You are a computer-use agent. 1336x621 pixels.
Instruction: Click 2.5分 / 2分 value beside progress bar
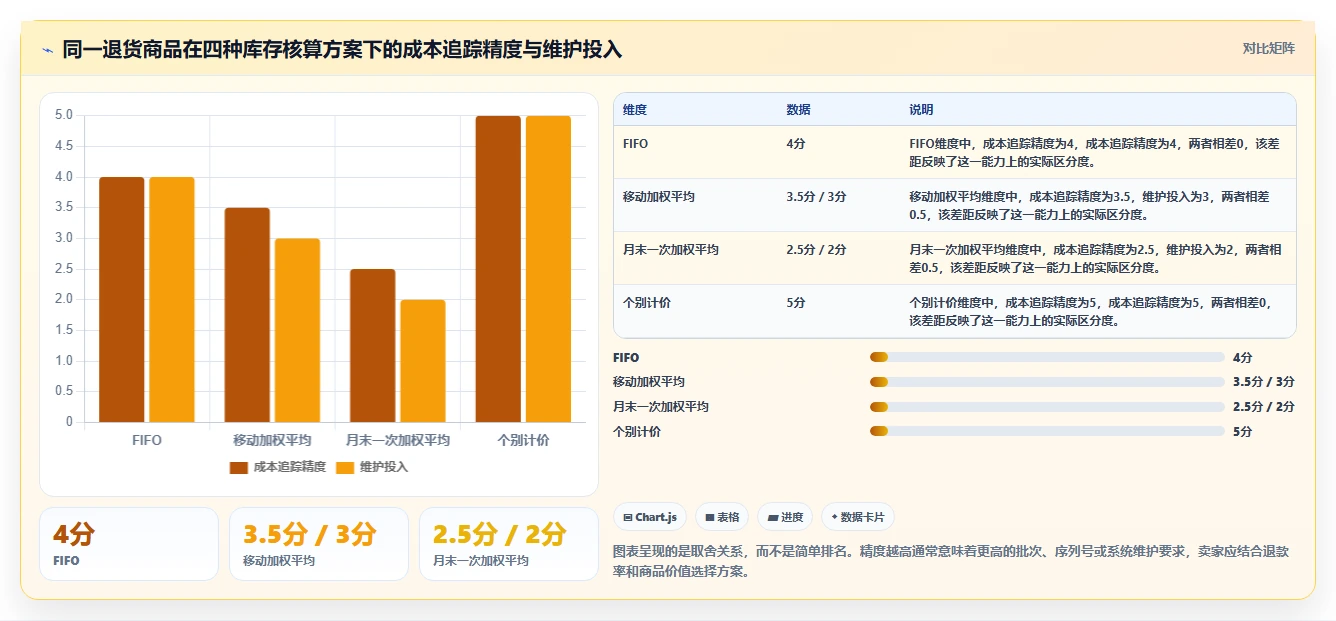[x=1264, y=407]
